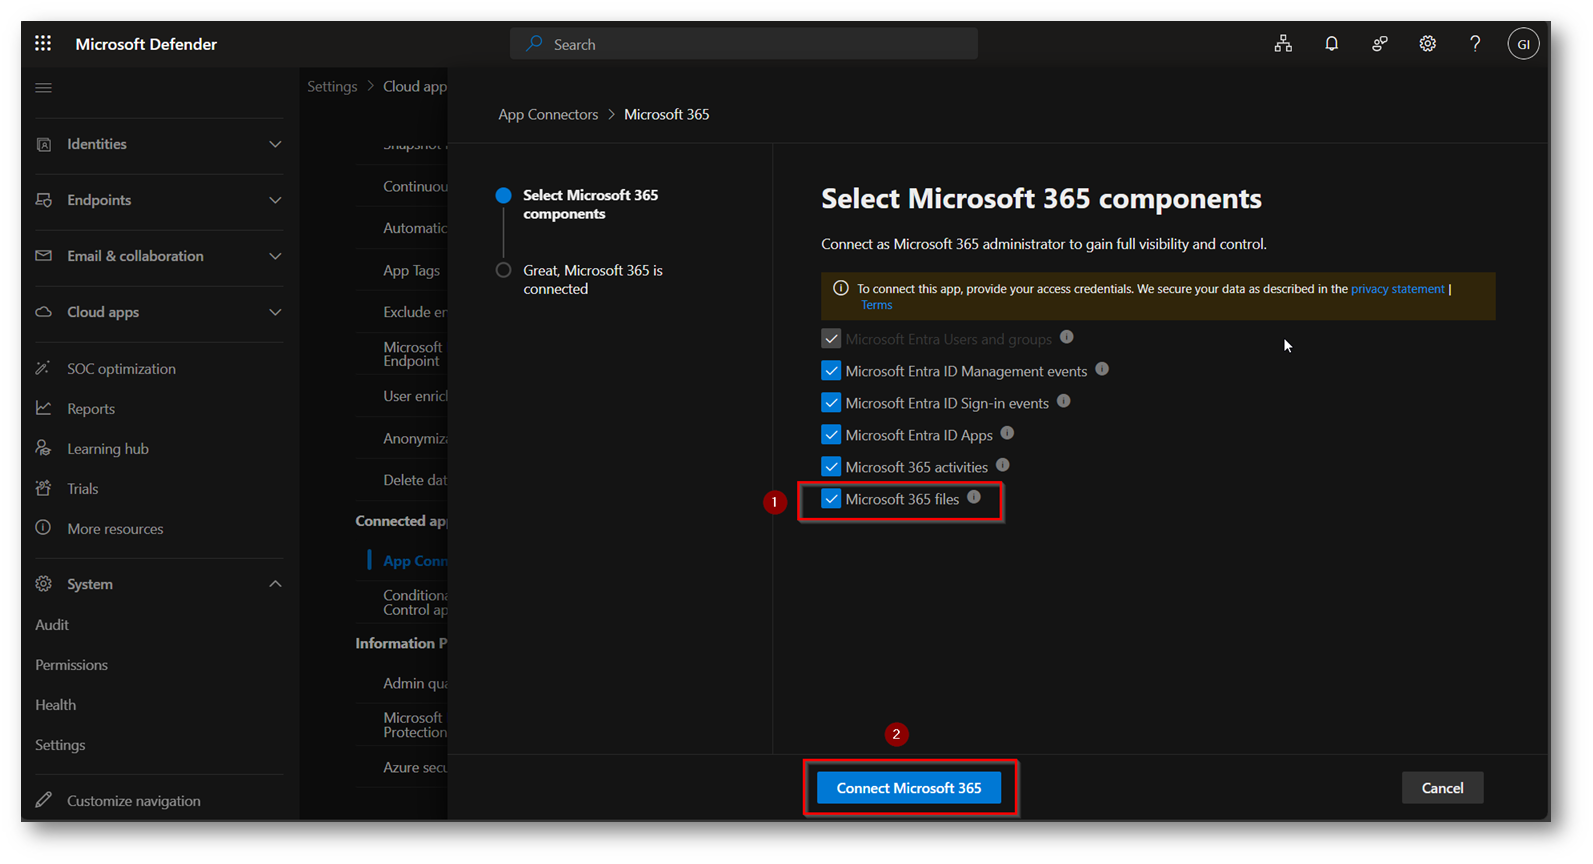Expand the Cloud apps navigation section
This screenshot has width=1593, height=864.
pos(158,312)
